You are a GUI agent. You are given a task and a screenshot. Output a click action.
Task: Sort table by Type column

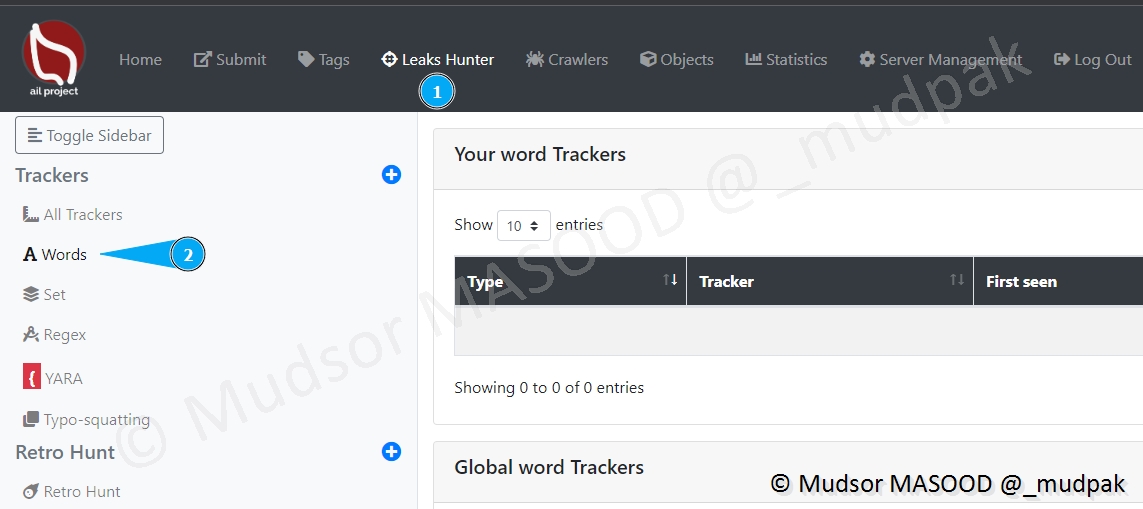(x=570, y=282)
